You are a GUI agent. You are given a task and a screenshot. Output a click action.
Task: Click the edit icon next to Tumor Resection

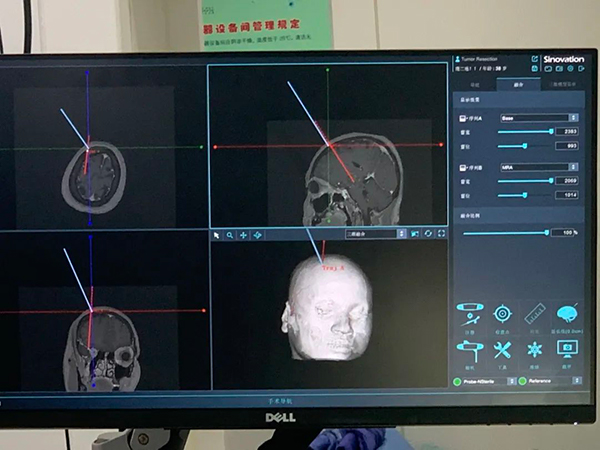pyautogui.click(x=535, y=59)
